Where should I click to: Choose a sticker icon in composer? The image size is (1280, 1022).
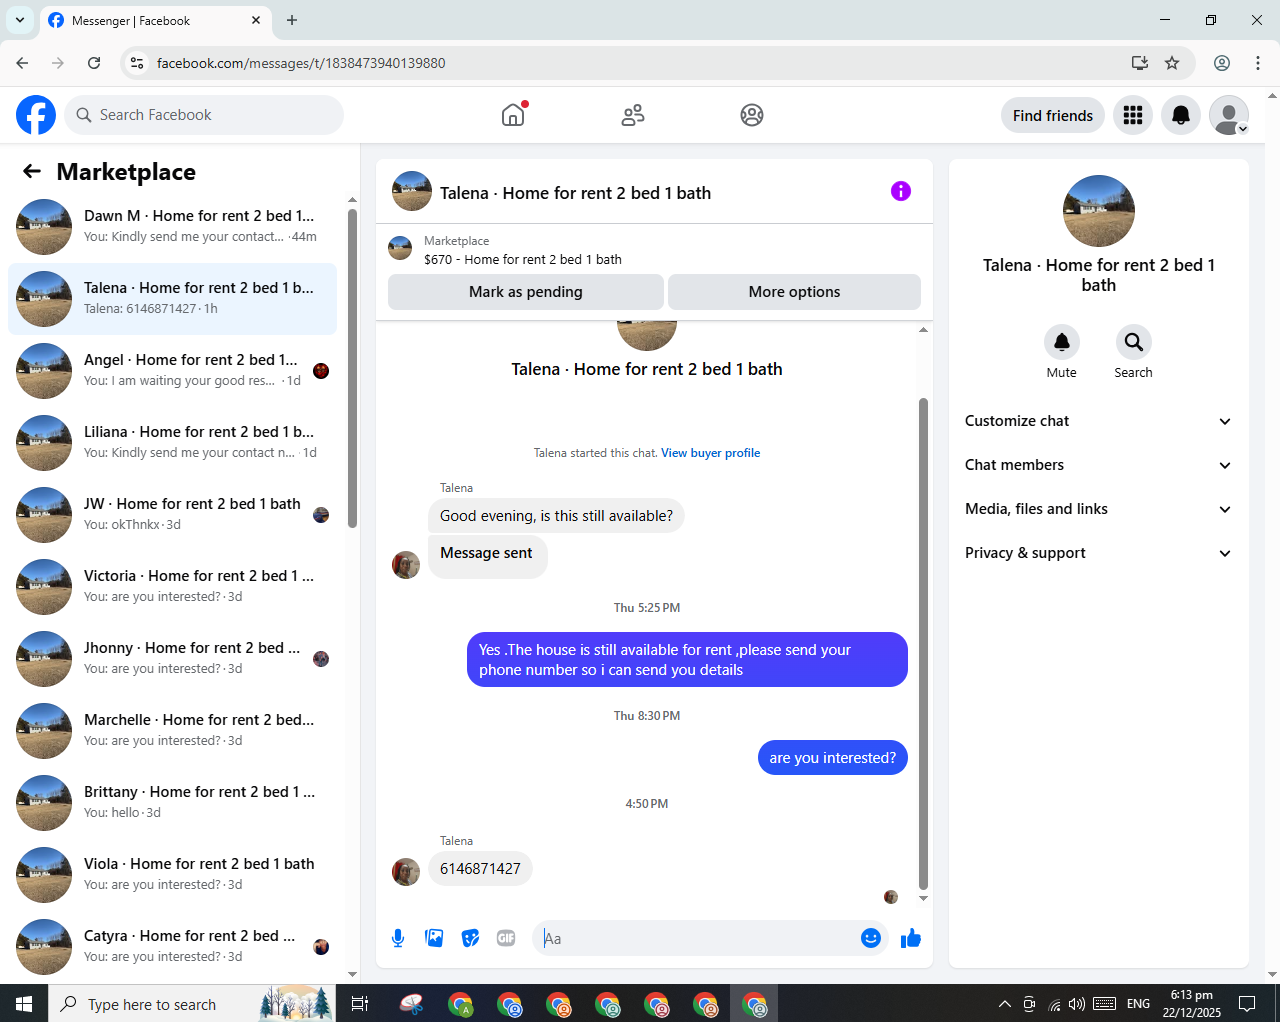coord(470,938)
